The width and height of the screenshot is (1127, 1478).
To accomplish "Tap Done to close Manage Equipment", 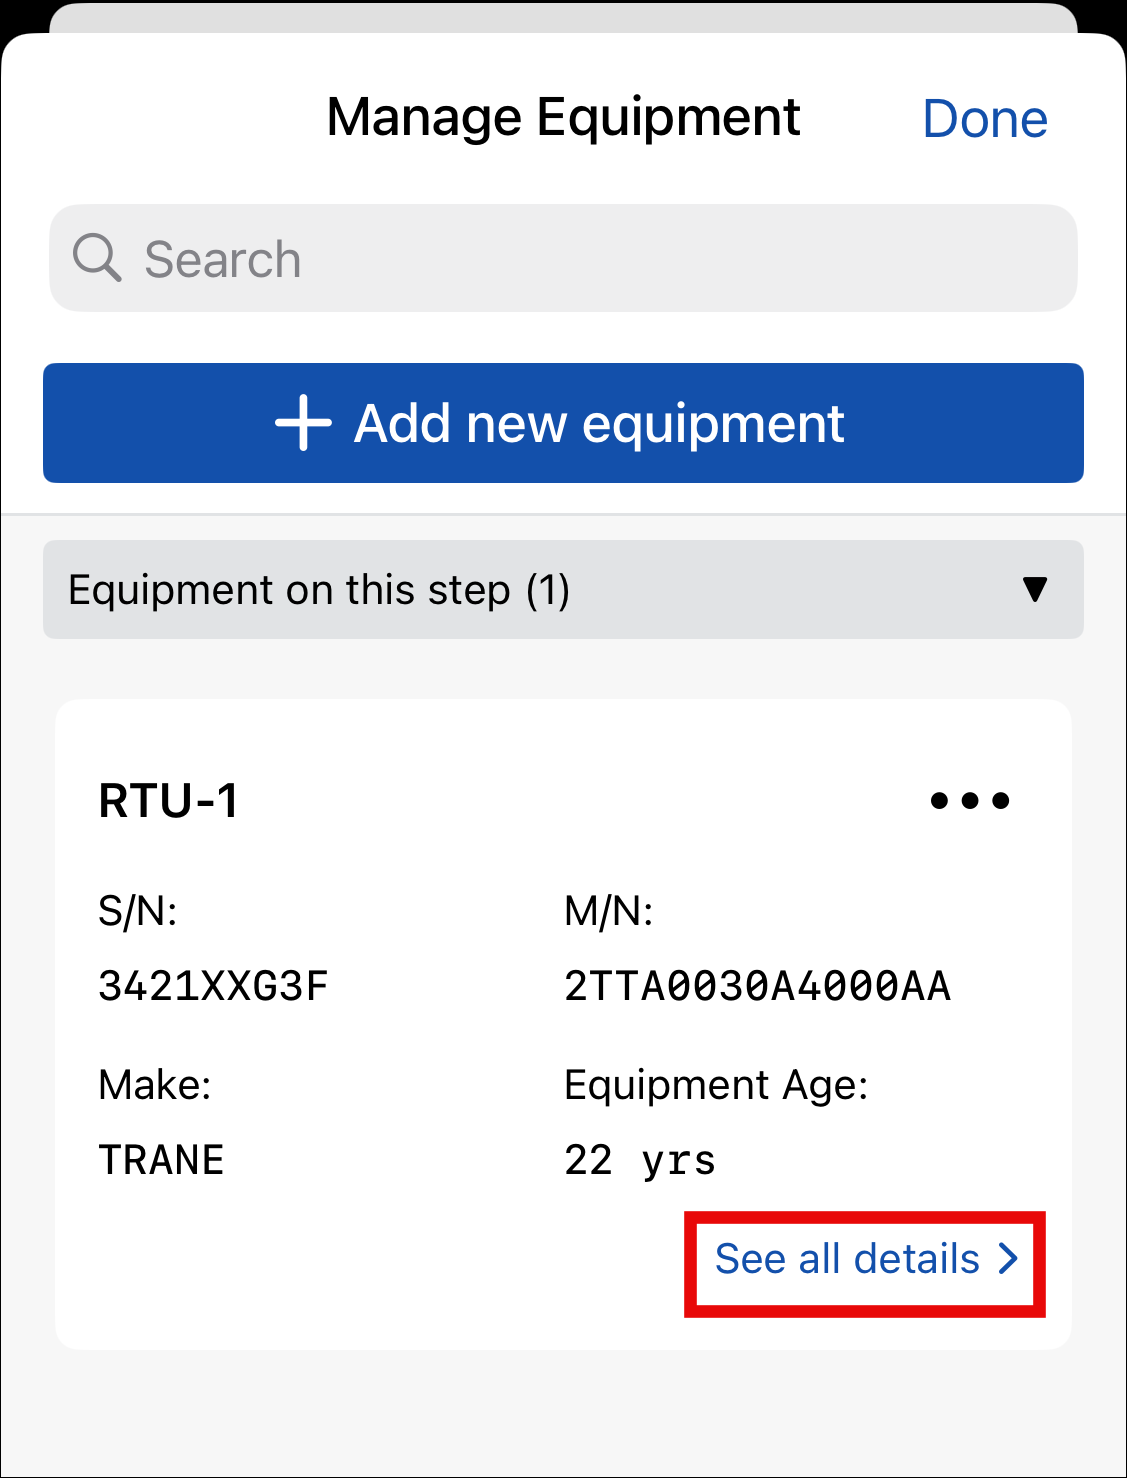I will pos(984,119).
